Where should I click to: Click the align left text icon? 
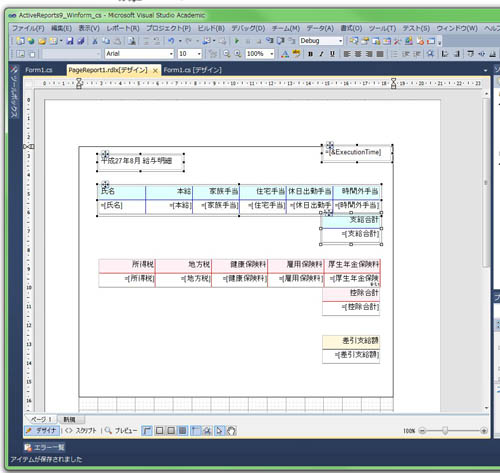(x=347, y=54)
